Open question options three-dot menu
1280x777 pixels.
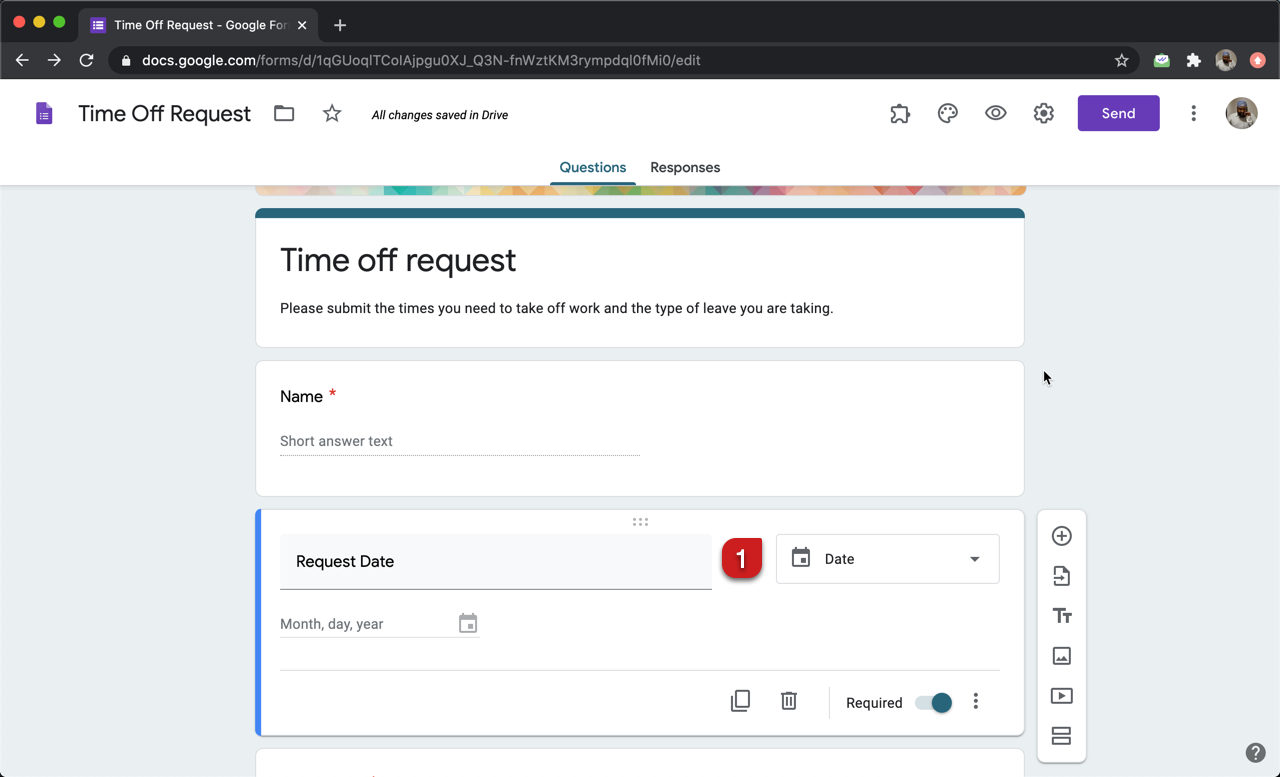click(976, 702)
